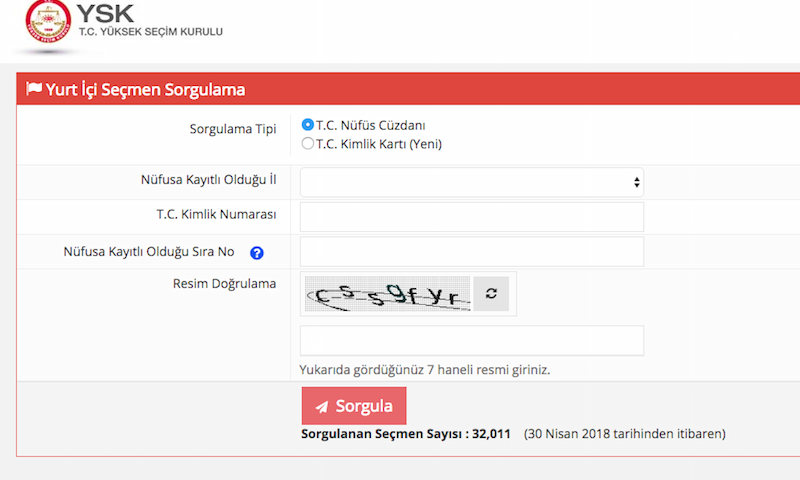Click the YSK emblem logo

click(48, 21)
